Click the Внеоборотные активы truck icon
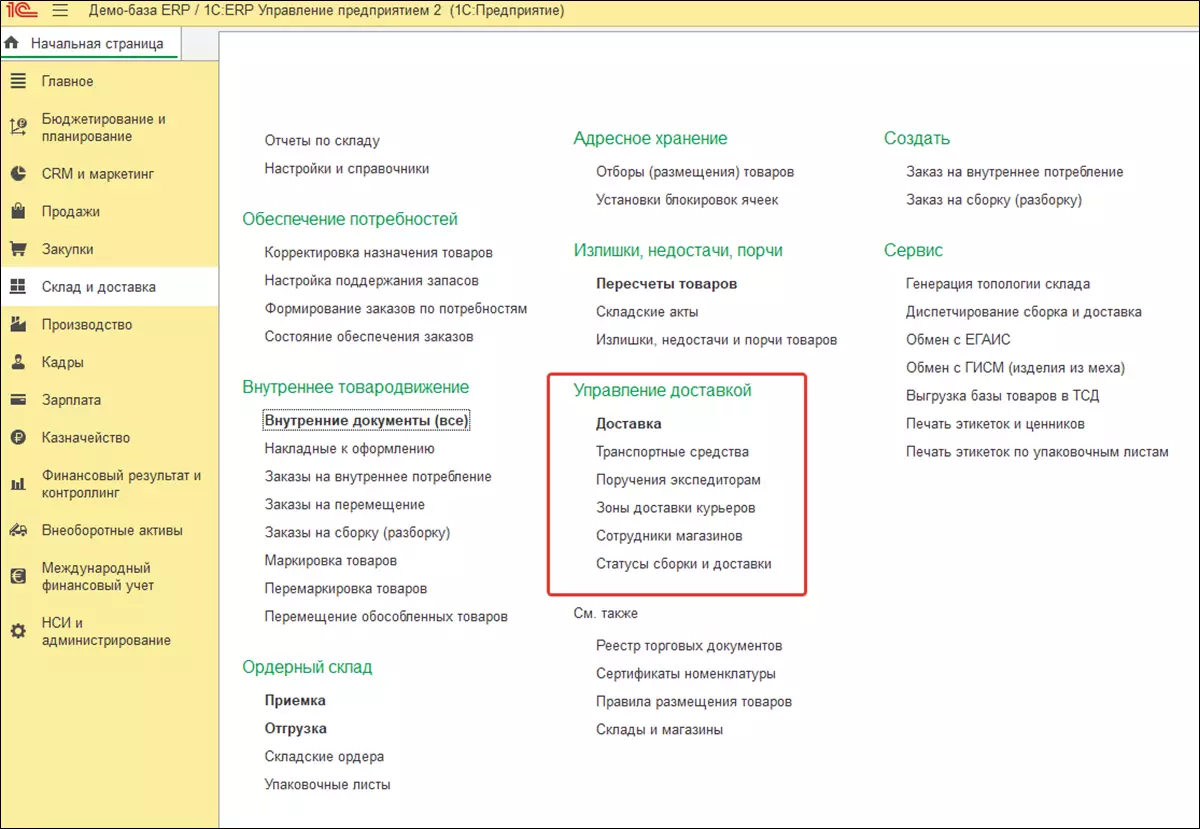 coord(18,531)
